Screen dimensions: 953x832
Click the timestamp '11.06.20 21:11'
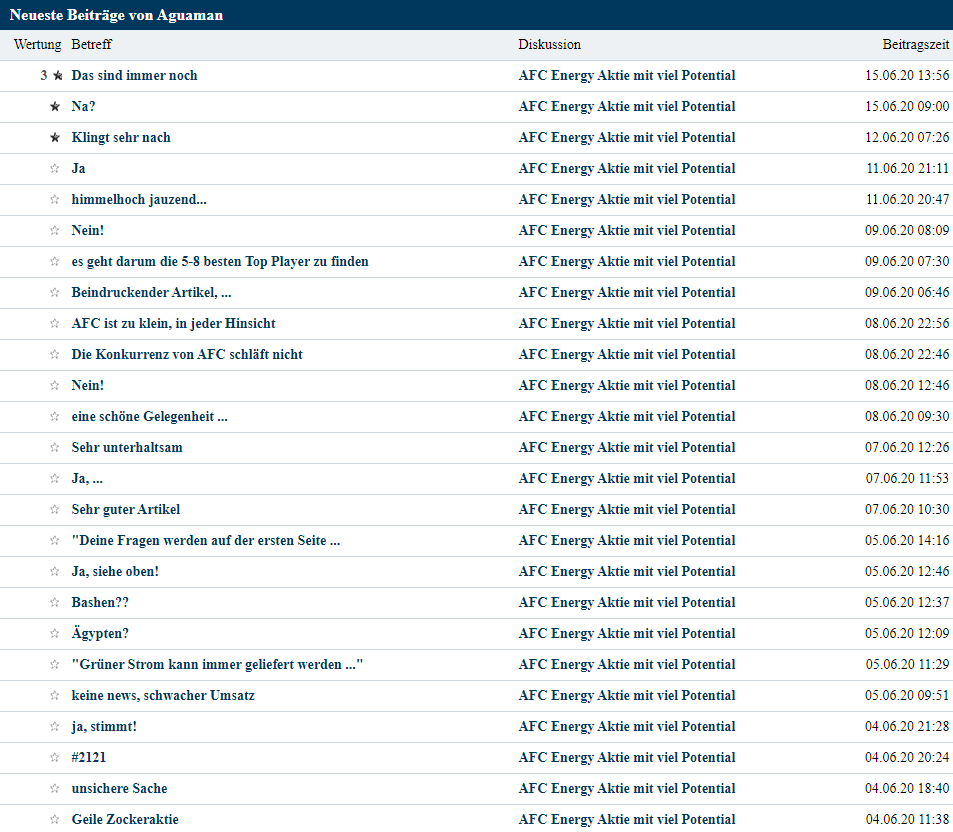[907, 169]
